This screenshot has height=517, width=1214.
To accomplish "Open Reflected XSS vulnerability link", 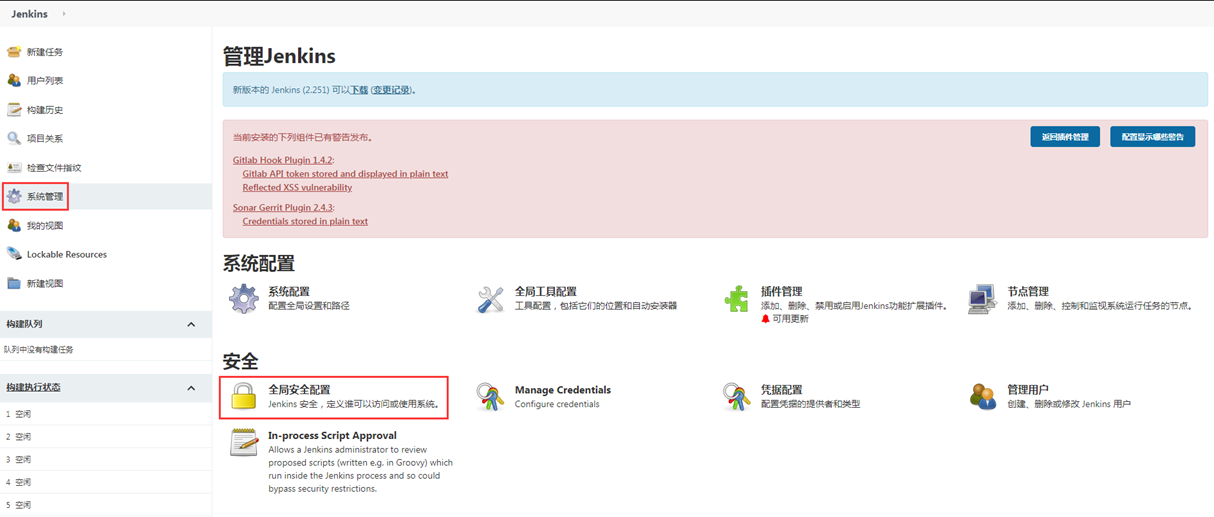I will coord(297,187).
